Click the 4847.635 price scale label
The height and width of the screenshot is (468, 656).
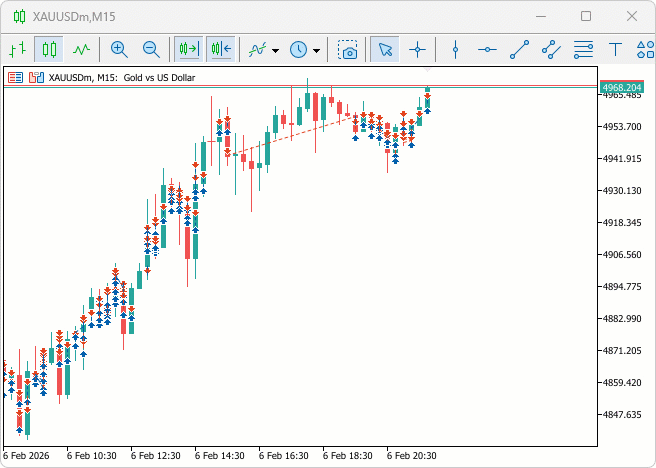[622, 414]
